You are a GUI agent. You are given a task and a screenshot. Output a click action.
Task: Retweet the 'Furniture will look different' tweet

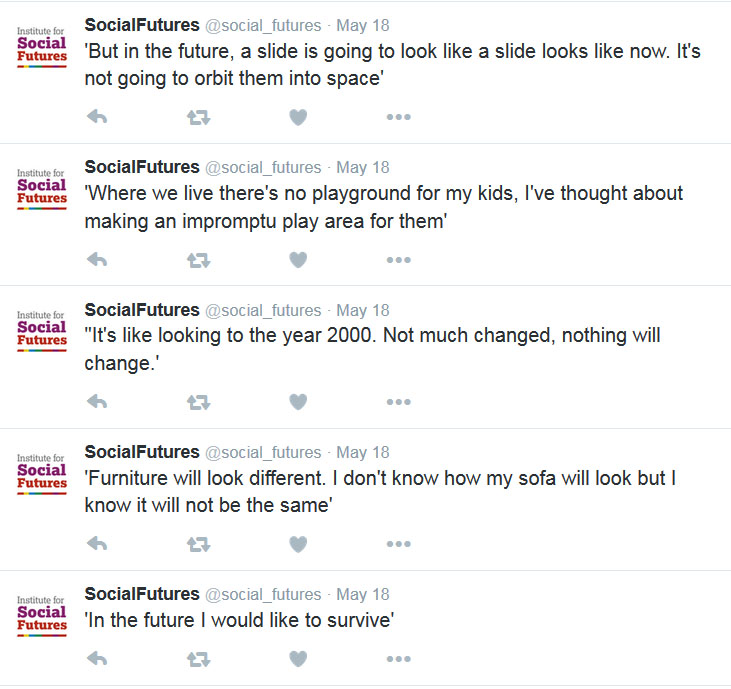tap(198, 544)
